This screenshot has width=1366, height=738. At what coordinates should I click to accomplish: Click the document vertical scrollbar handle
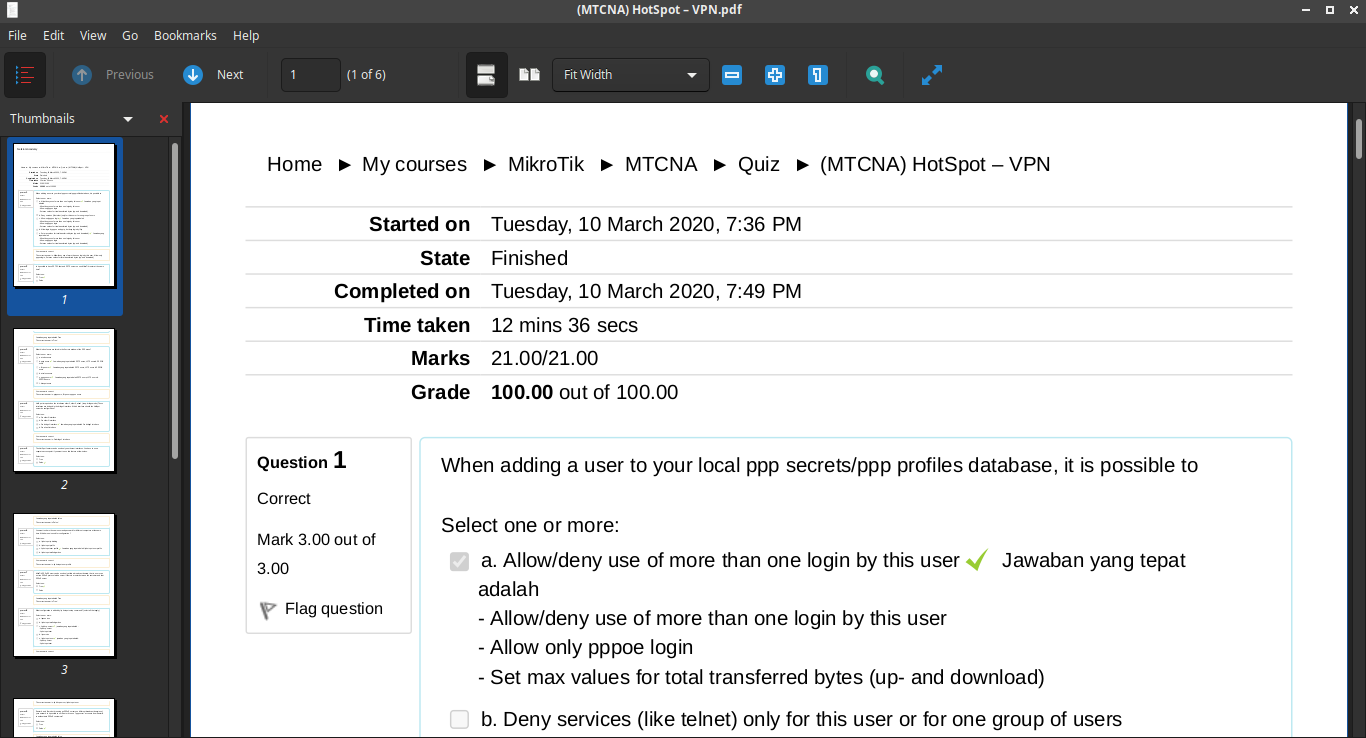pos(1359,139)
